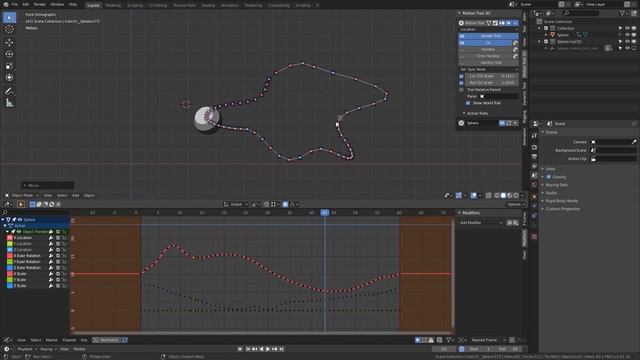This screenshot has height=360, width=640.
Task: Click the auto-keying record button
Action: click(x=240, y=349)
